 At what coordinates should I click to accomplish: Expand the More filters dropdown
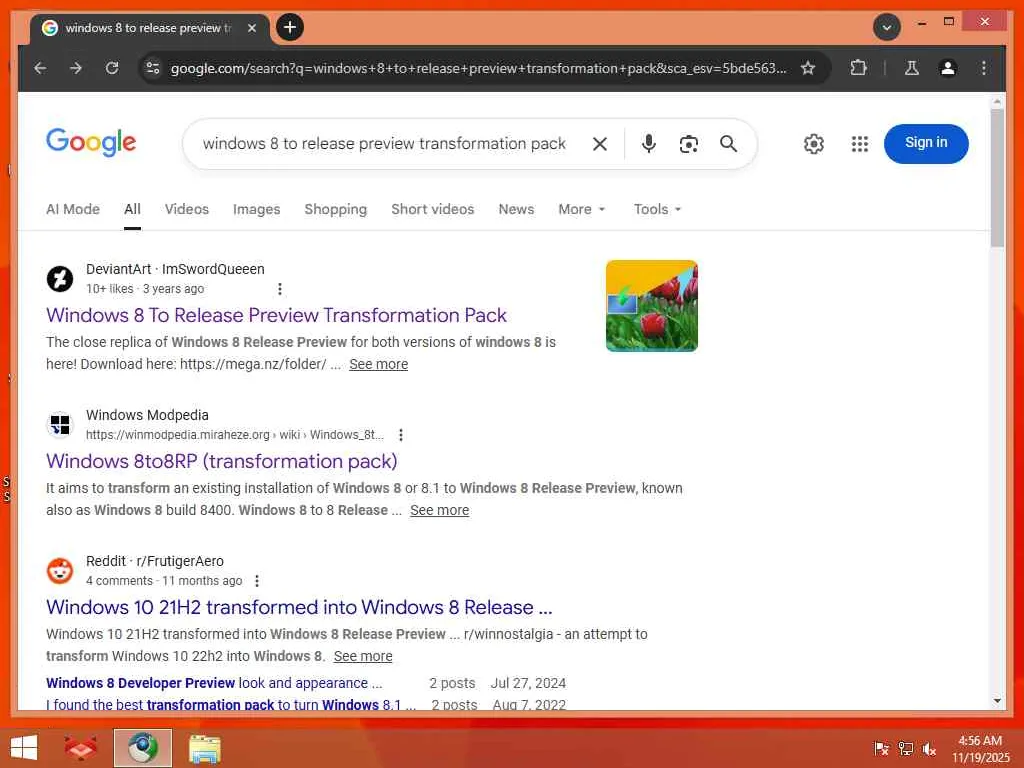(582, 209)
